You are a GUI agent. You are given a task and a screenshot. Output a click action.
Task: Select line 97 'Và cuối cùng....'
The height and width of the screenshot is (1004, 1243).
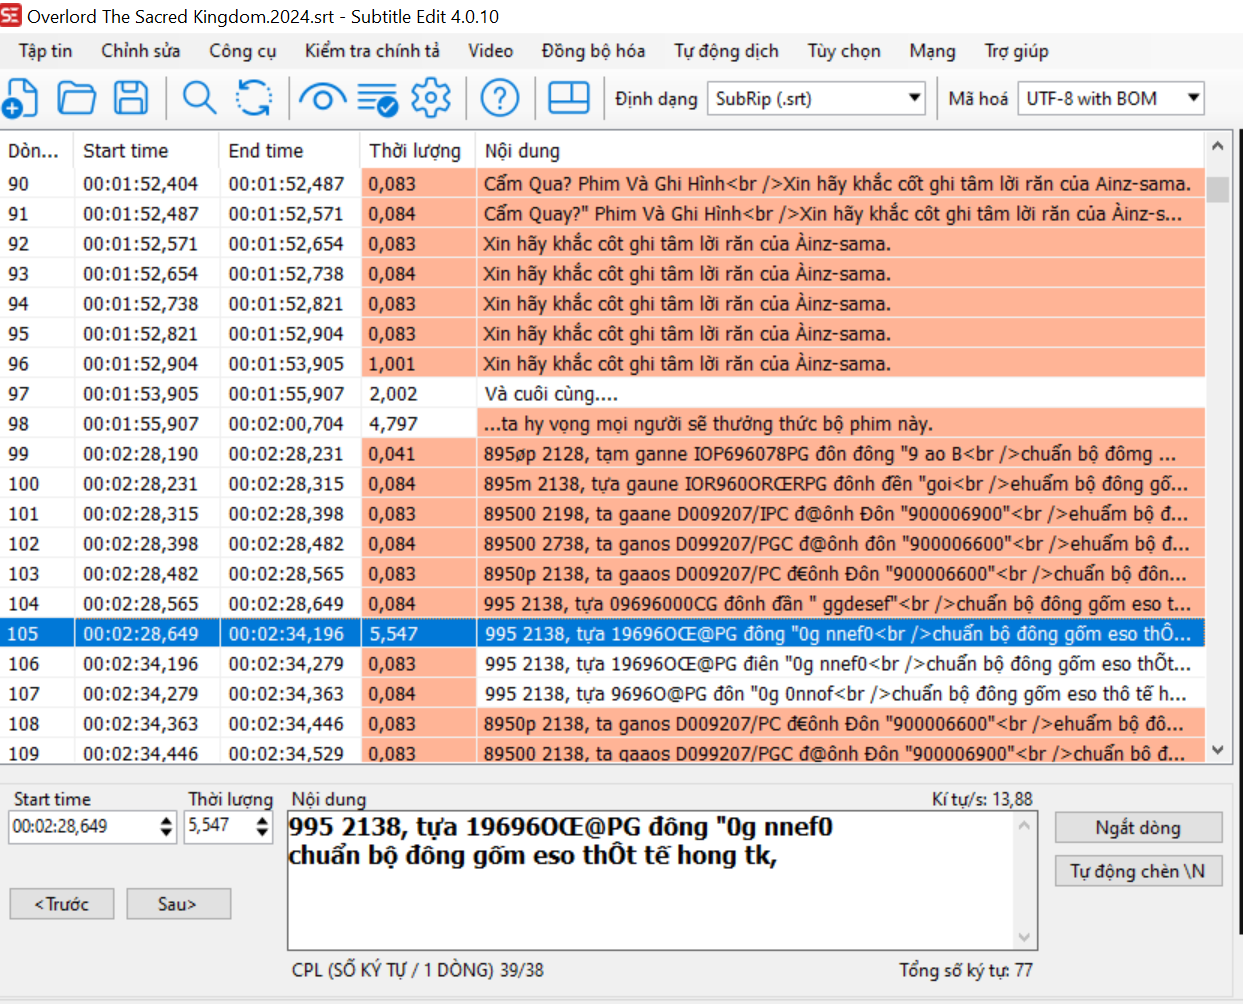pyautogui.click(x=602, y=394)
